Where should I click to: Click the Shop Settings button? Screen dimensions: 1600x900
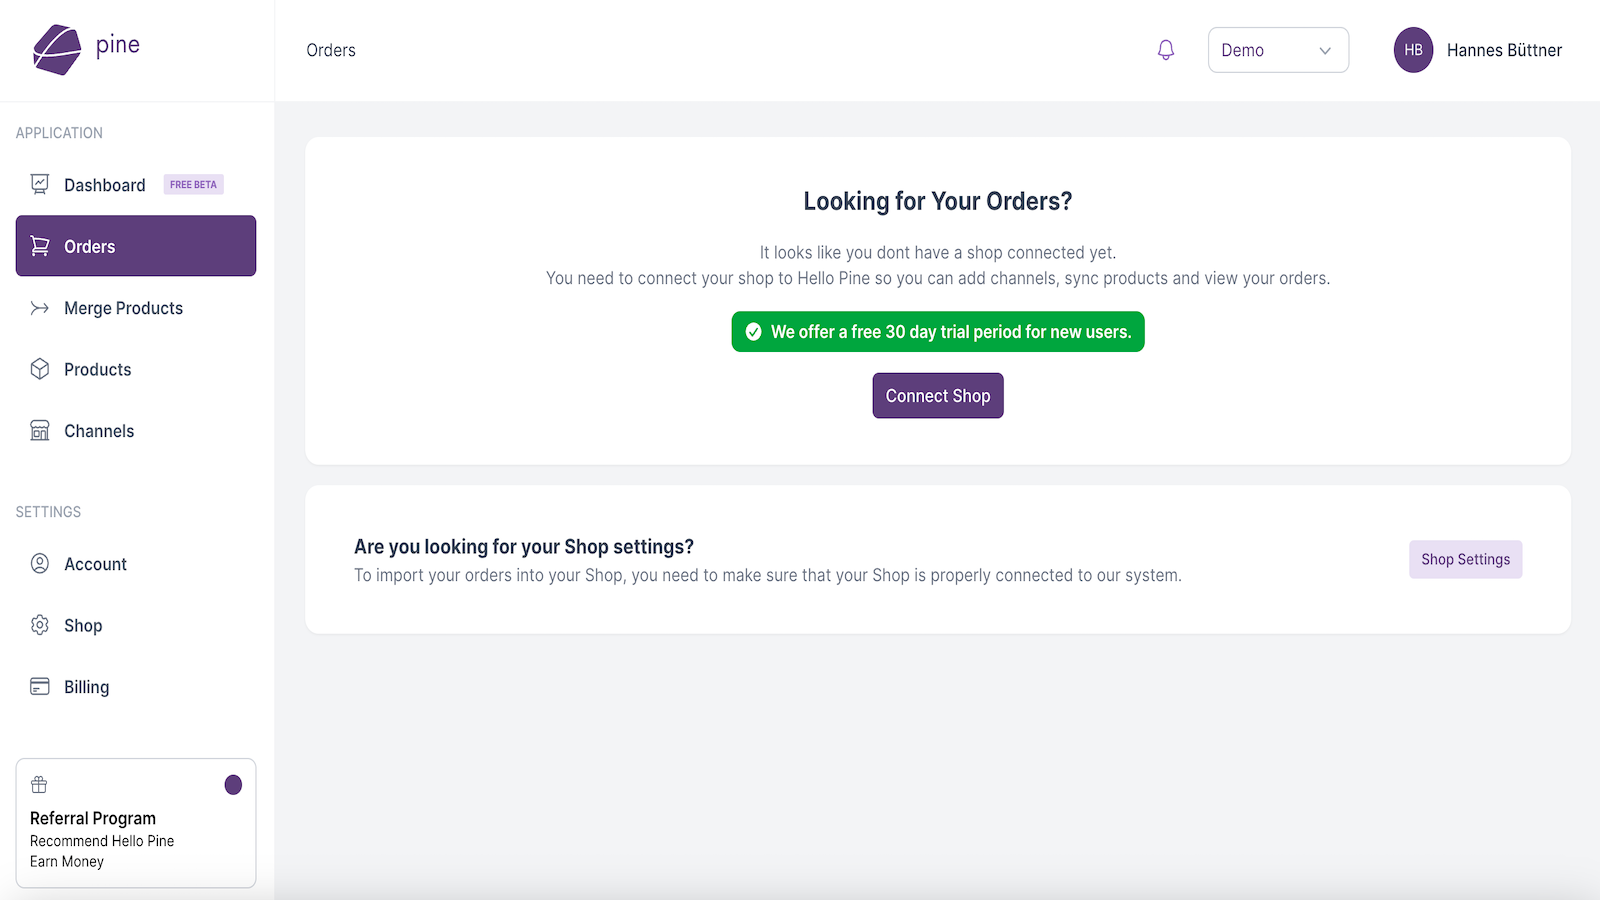tap(1466, 559)
